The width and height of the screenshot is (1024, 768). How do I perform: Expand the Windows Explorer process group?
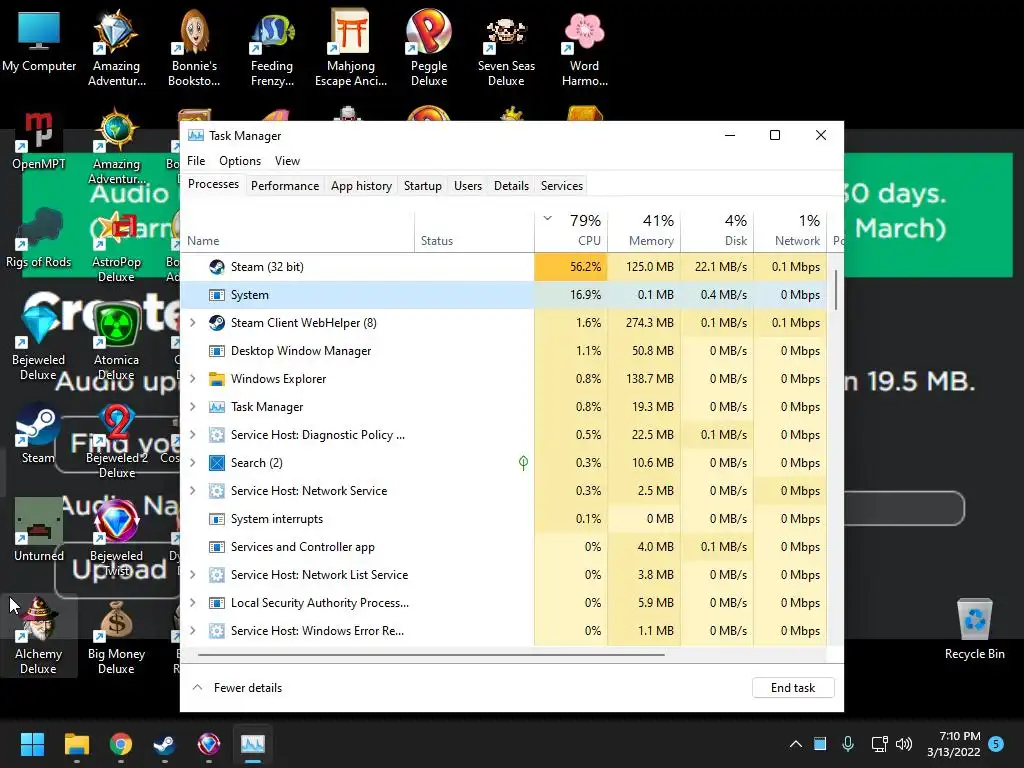pos(193,379)
